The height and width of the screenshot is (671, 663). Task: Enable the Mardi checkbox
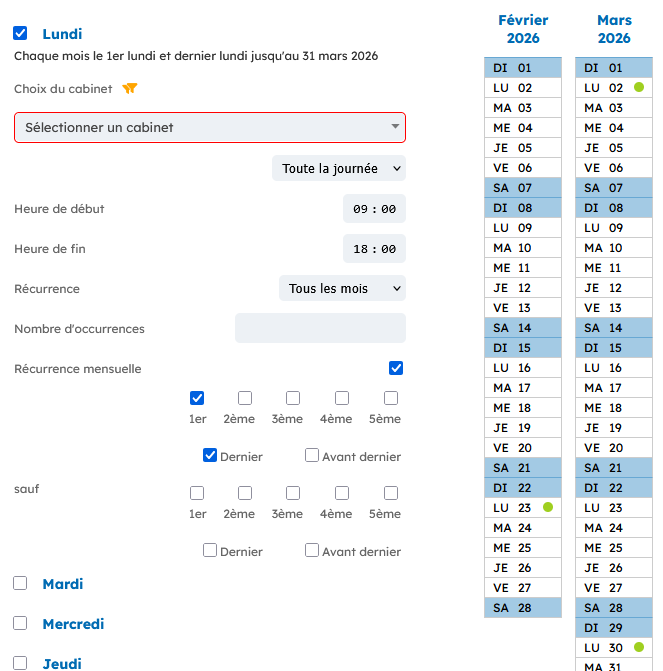pyautogui.click(x=20, y=583)
